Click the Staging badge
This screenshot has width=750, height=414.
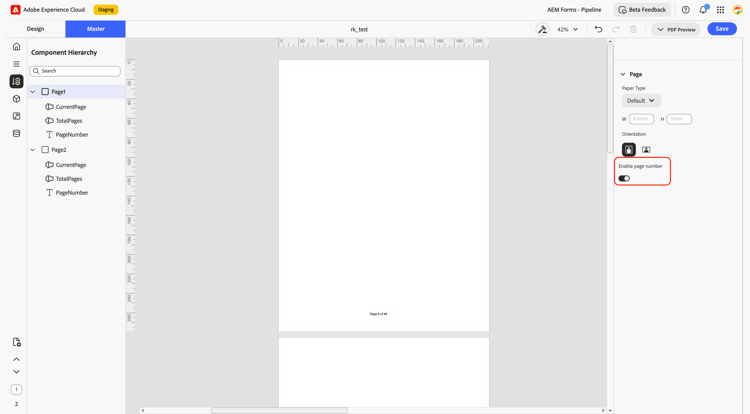[x=106, y=10]
